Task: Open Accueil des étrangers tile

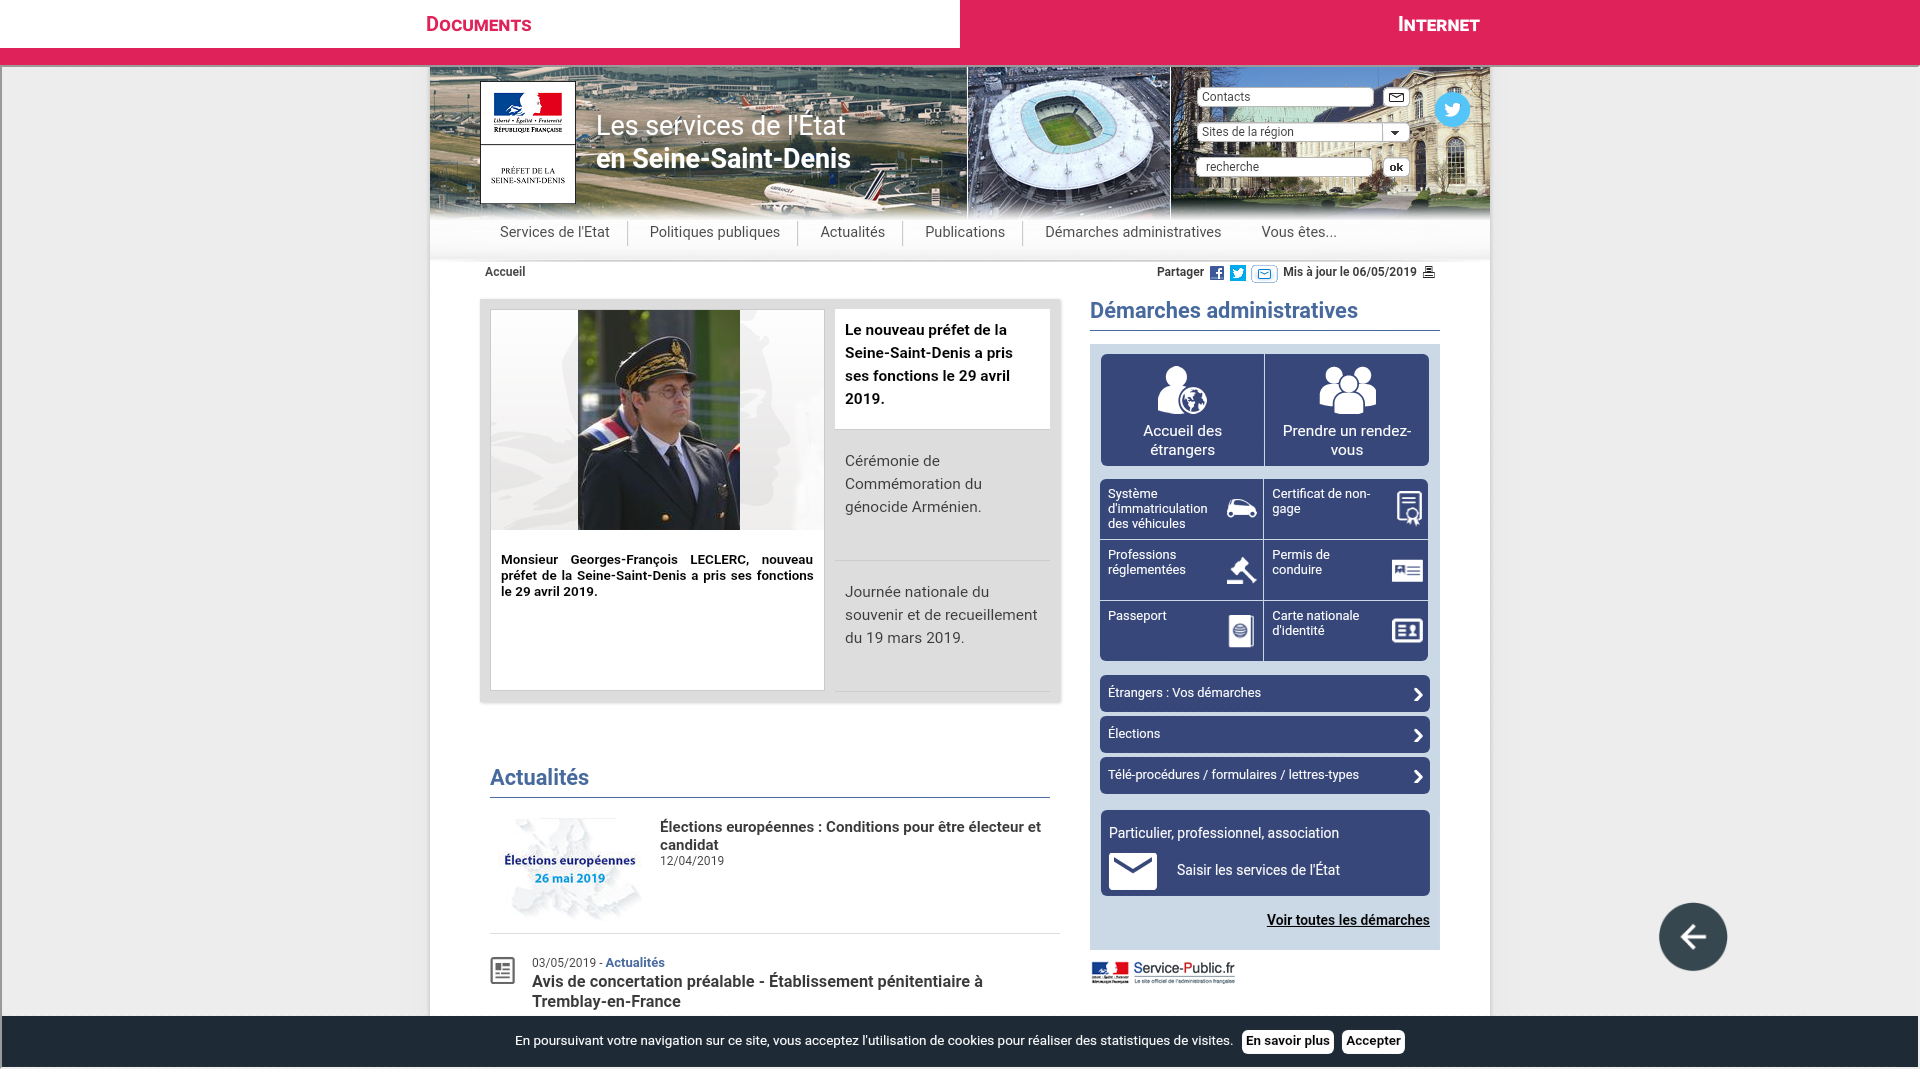Action: [1182, 410]
